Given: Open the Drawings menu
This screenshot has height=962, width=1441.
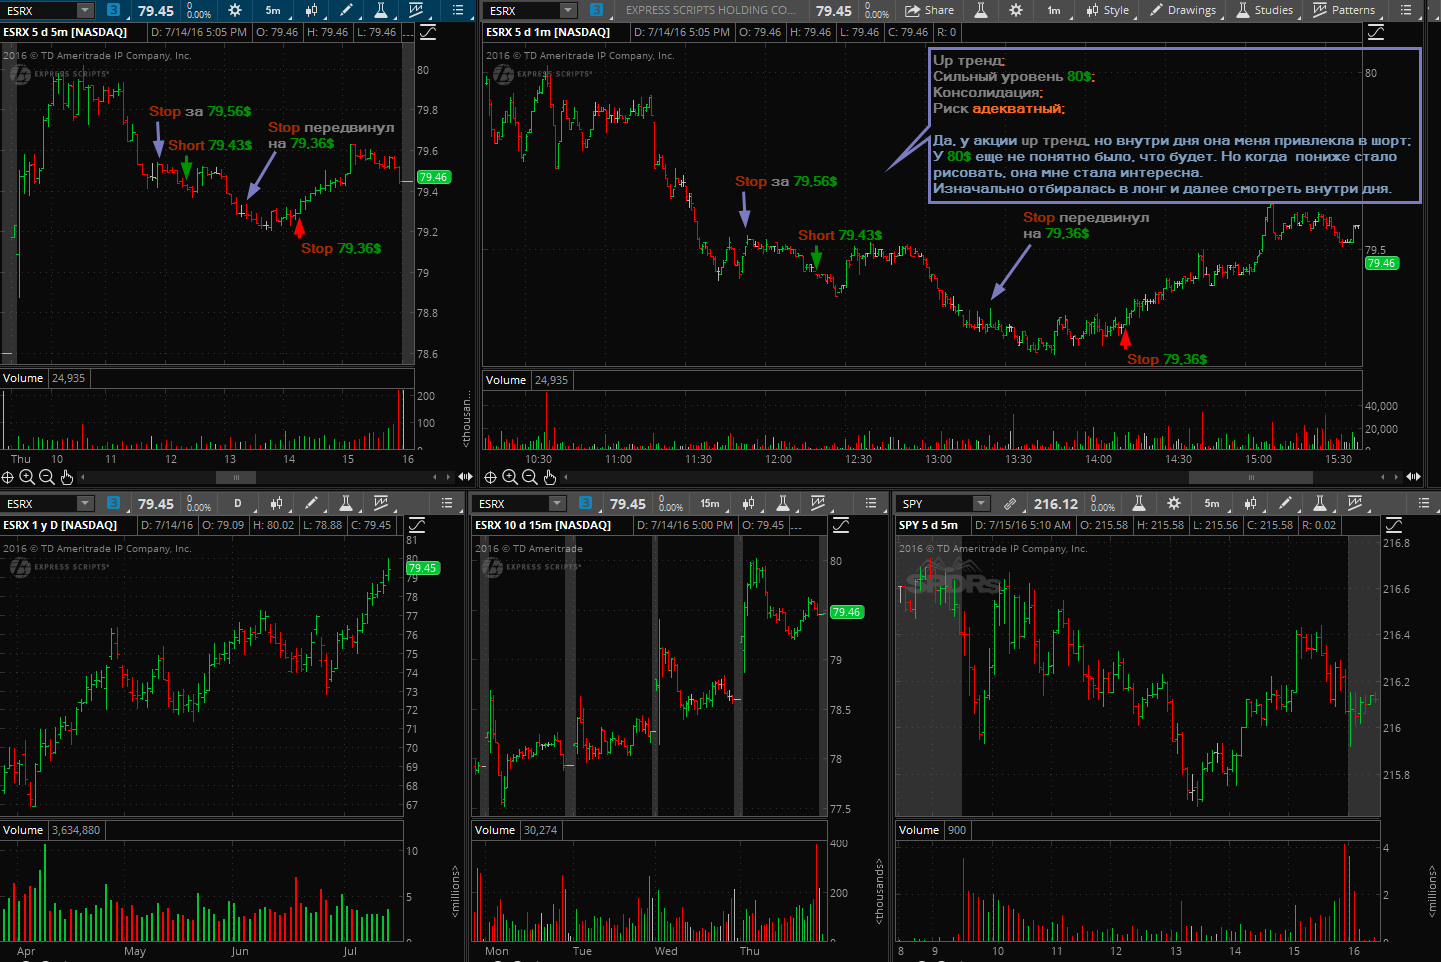Looking at the screenshot, I should pos(1183,10).
